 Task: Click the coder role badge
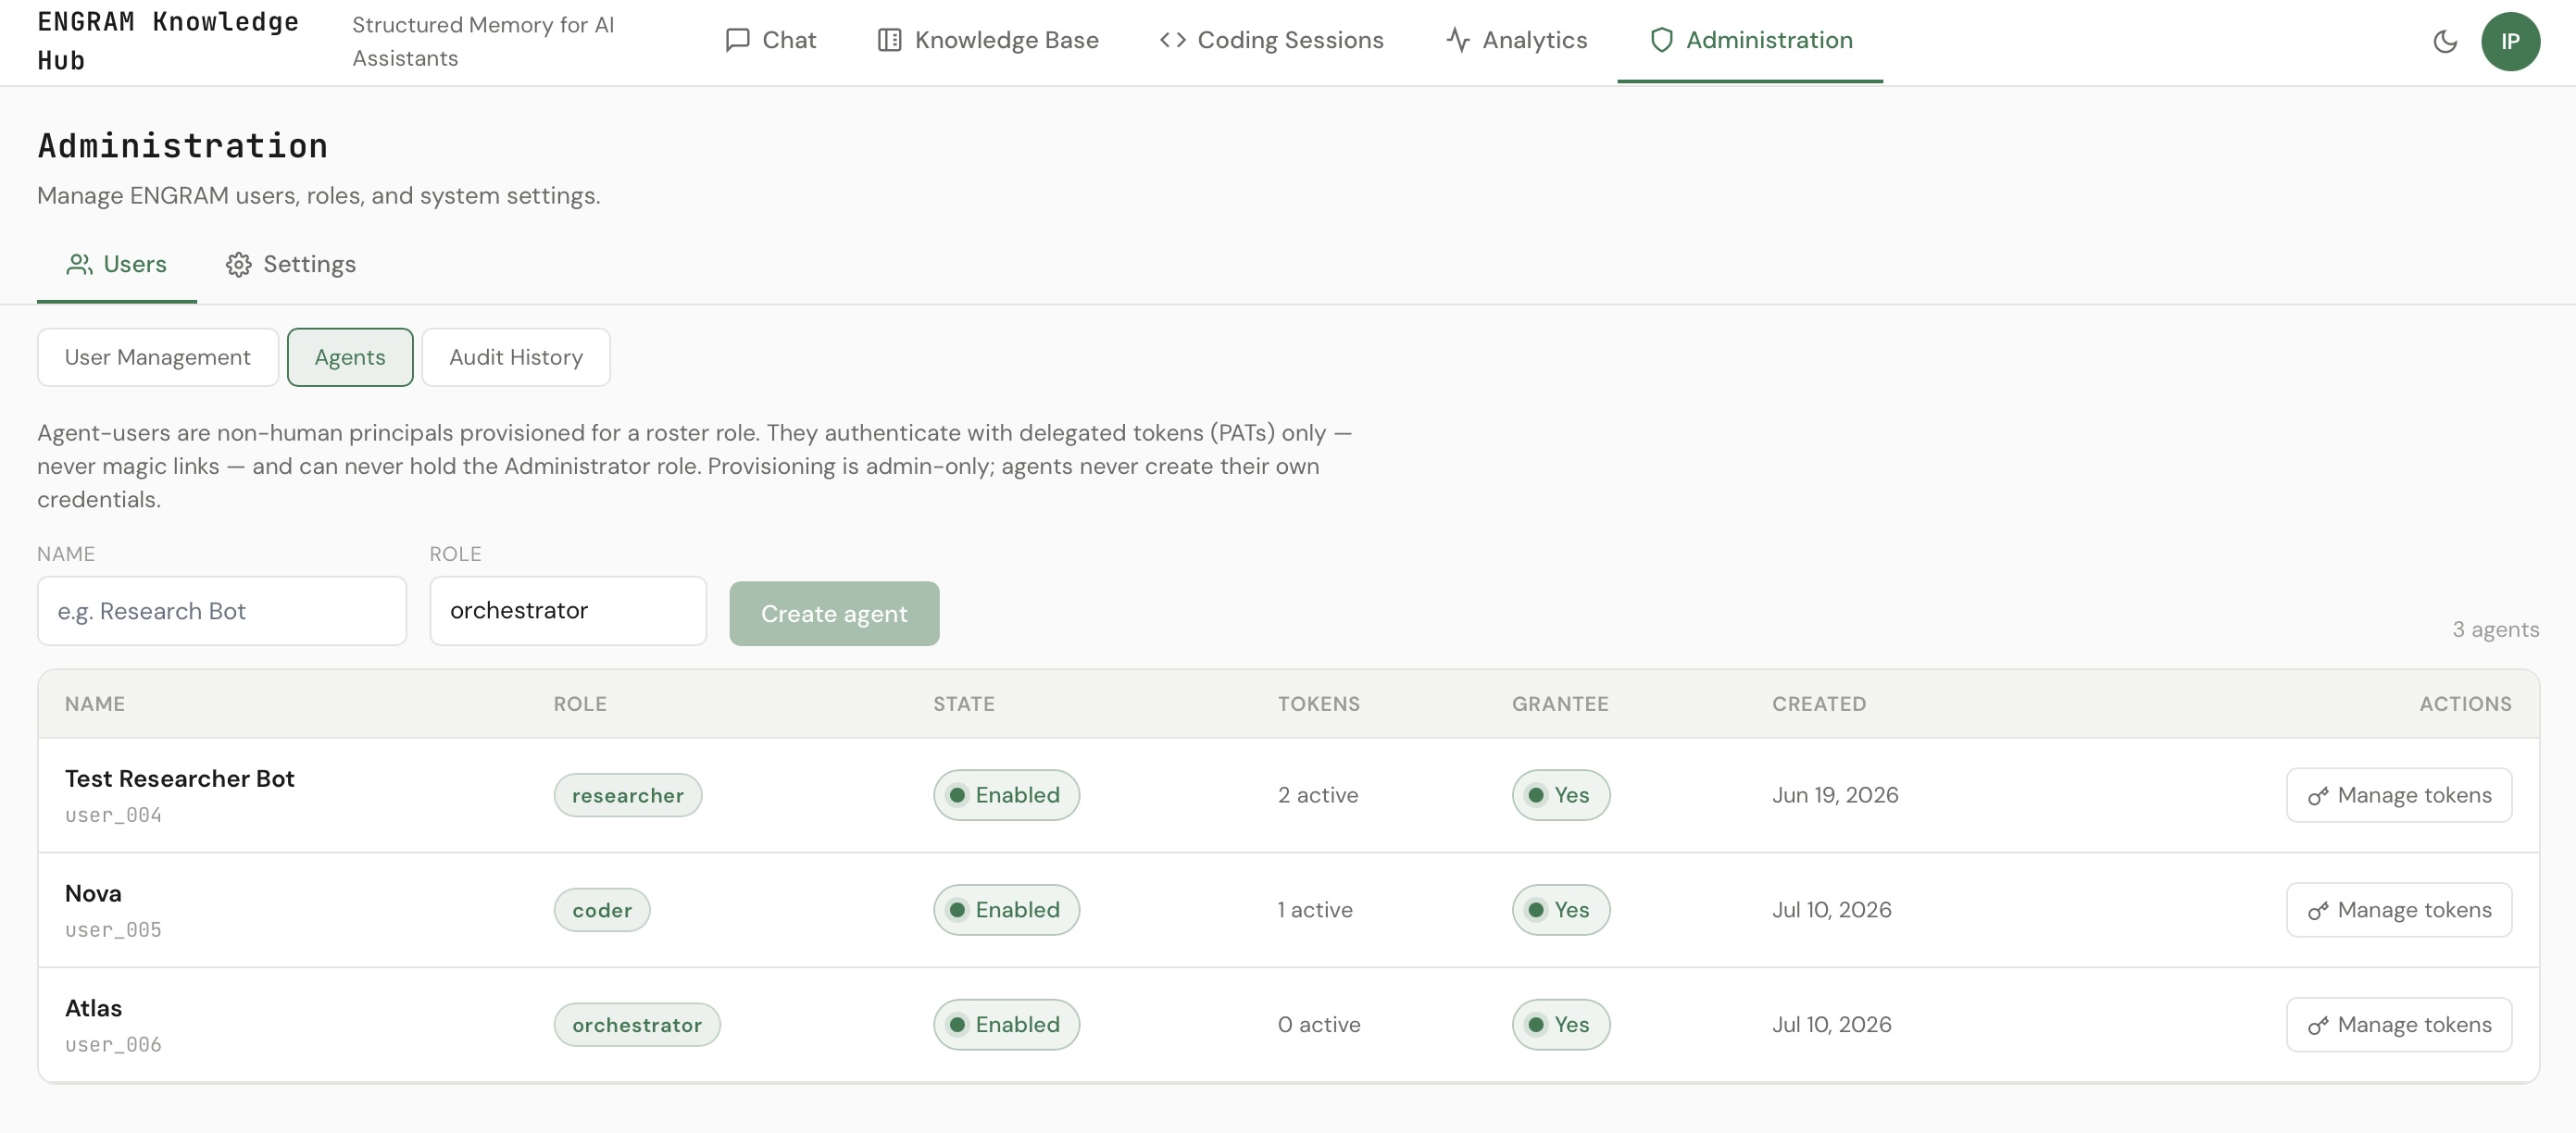pyautogui.click(x=602, y=910)
